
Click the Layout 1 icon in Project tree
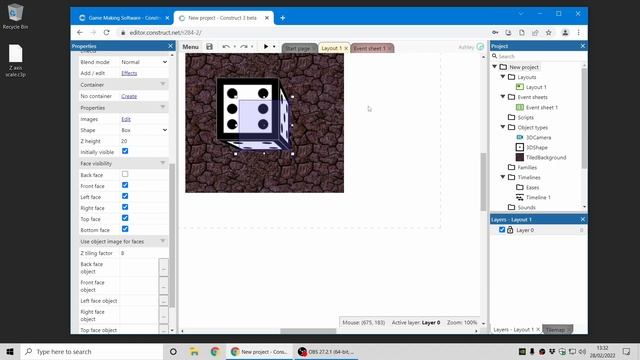click(x=520, y=87)
